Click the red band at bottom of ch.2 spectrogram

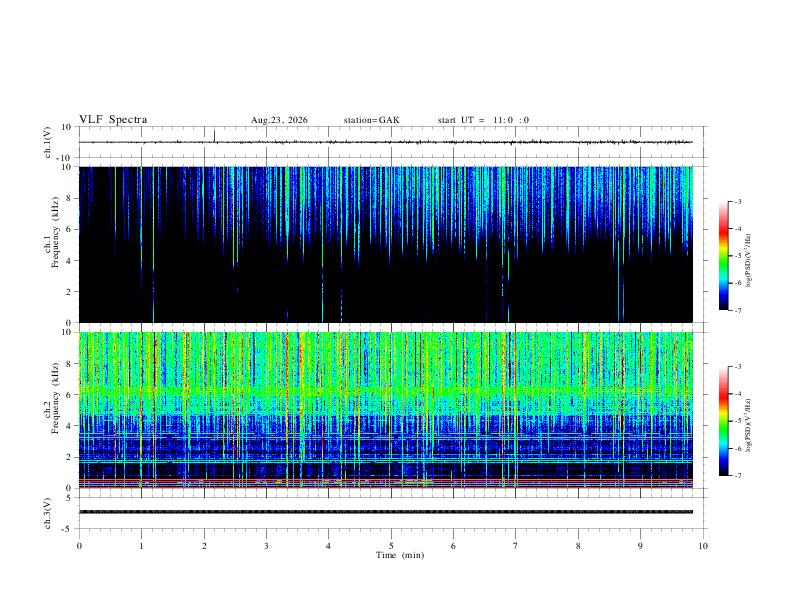point(386,484)
